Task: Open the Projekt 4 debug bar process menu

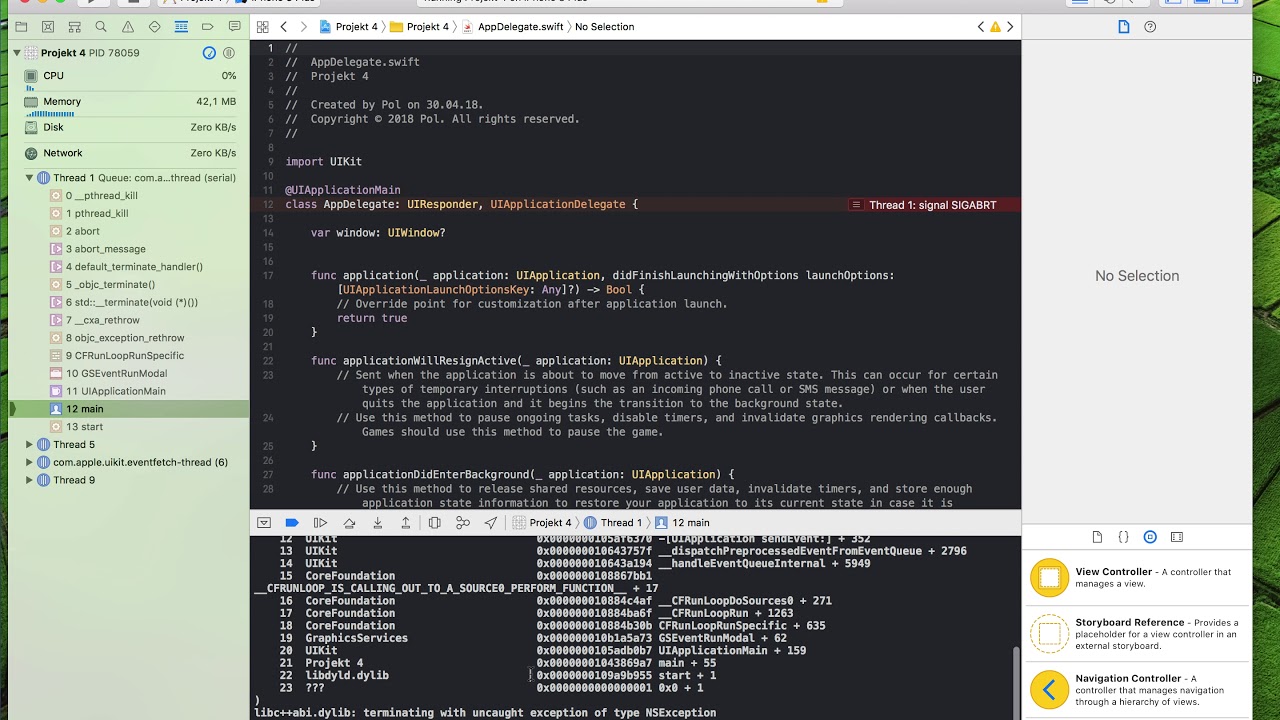Action: point(542,523)
